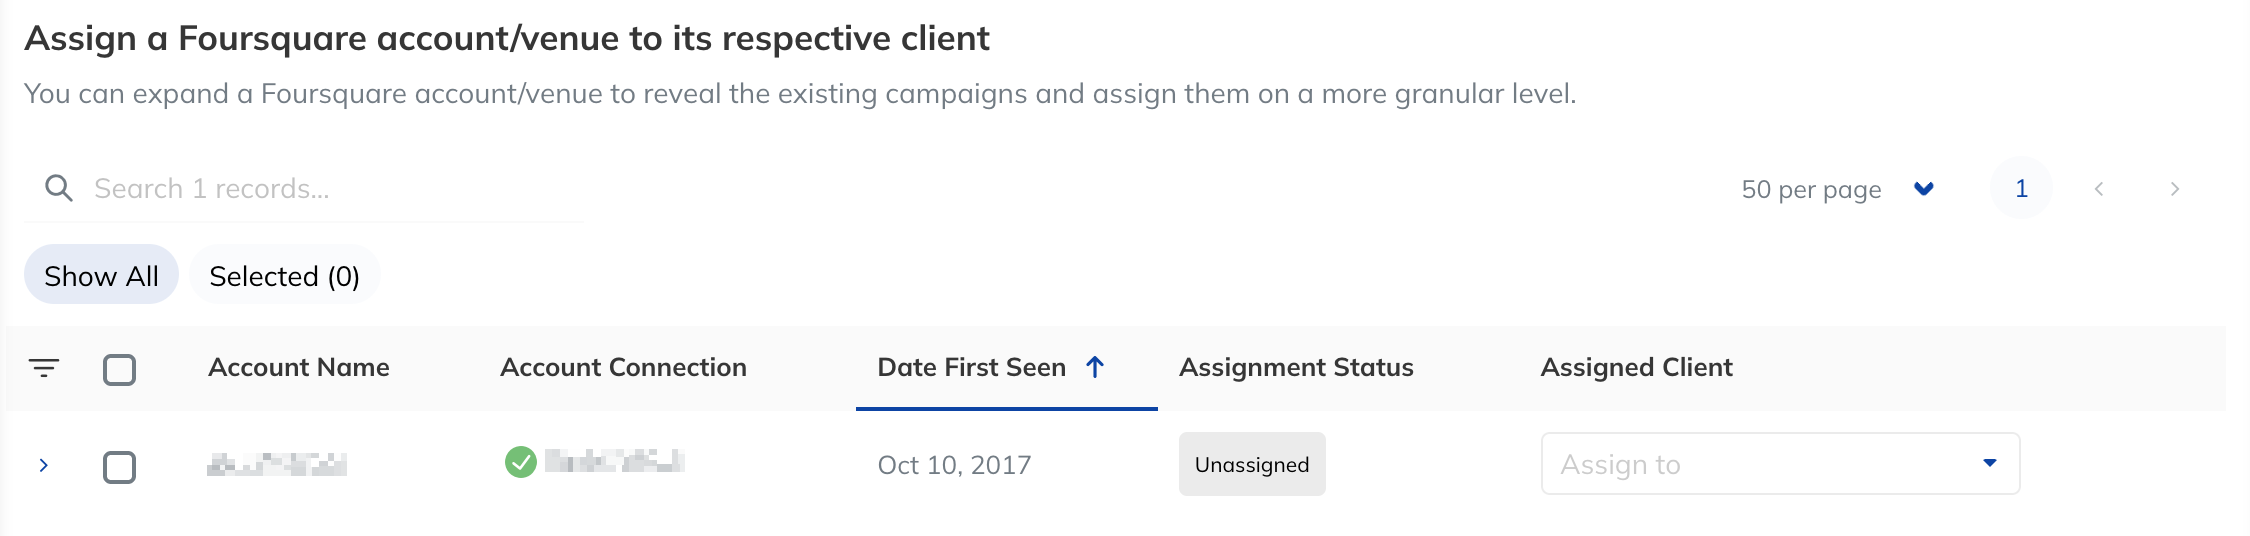Click the Unassigned status badge
This screenshot has width=2250, height=536.
point(1252,464)
